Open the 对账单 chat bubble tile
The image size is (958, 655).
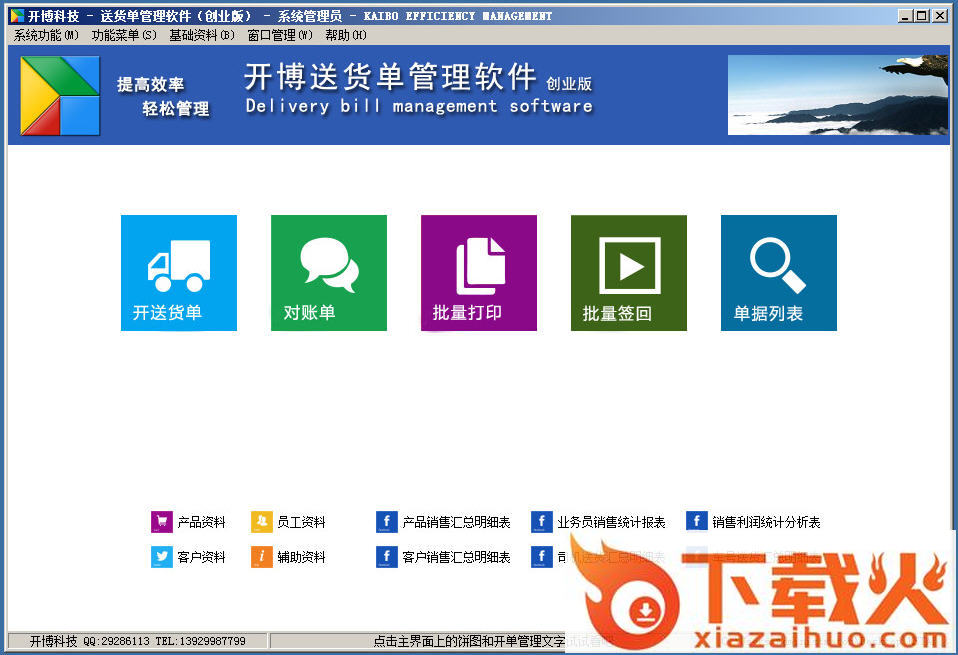(x=328, y=272)
